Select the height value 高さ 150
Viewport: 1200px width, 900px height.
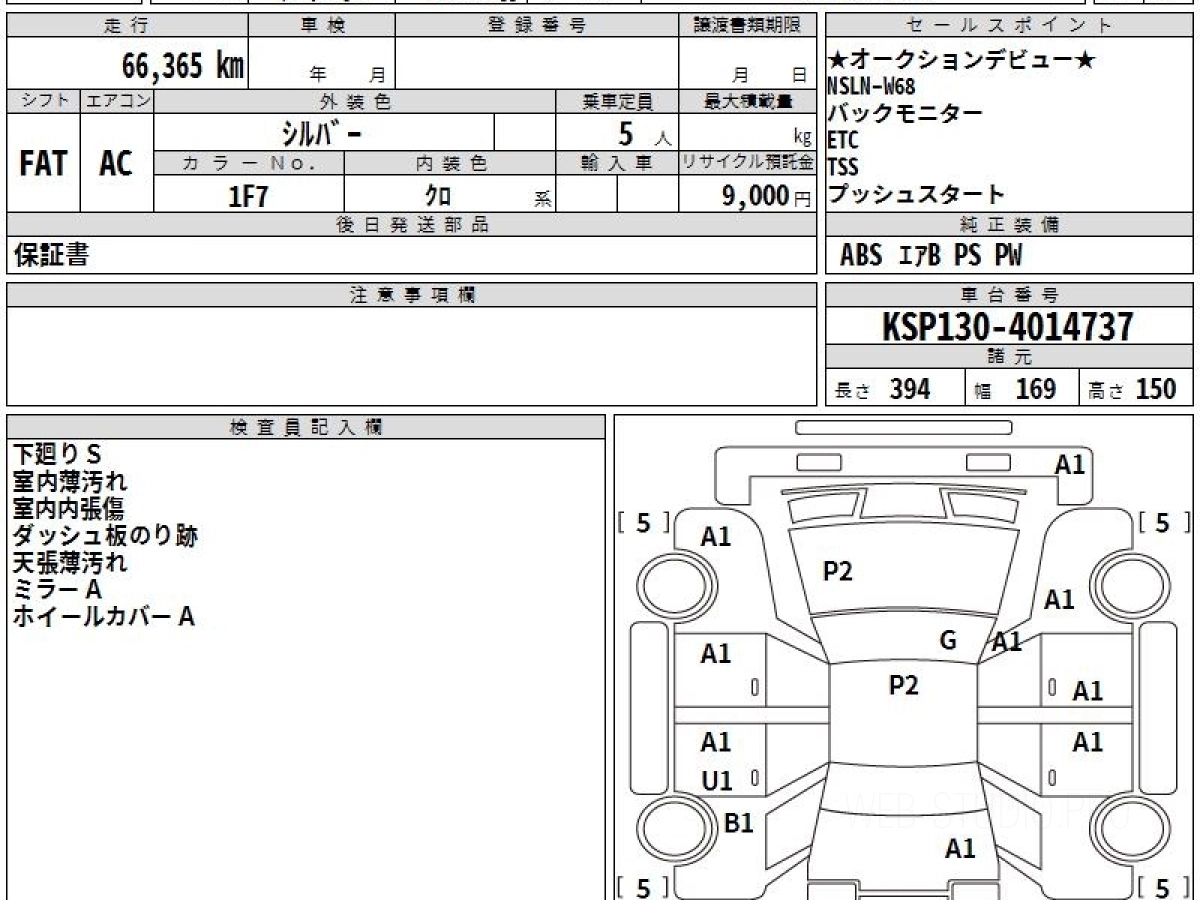point(1133,389)
